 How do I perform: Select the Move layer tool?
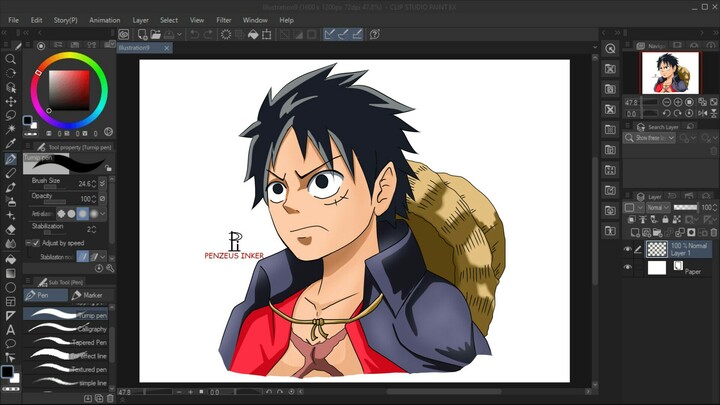click(x=10, y=101)
